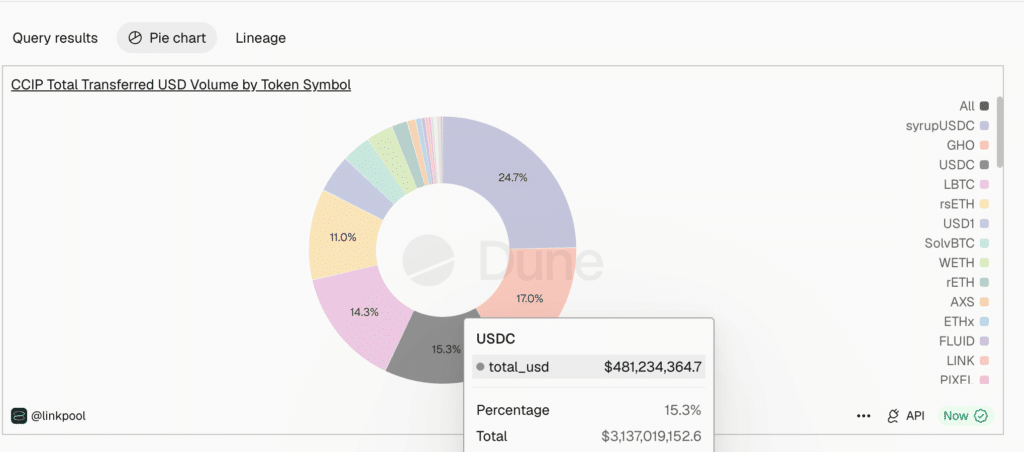The height and width of the screenshot is (452, 1024).
Task: Click the API button
Action: coord(906,415)
